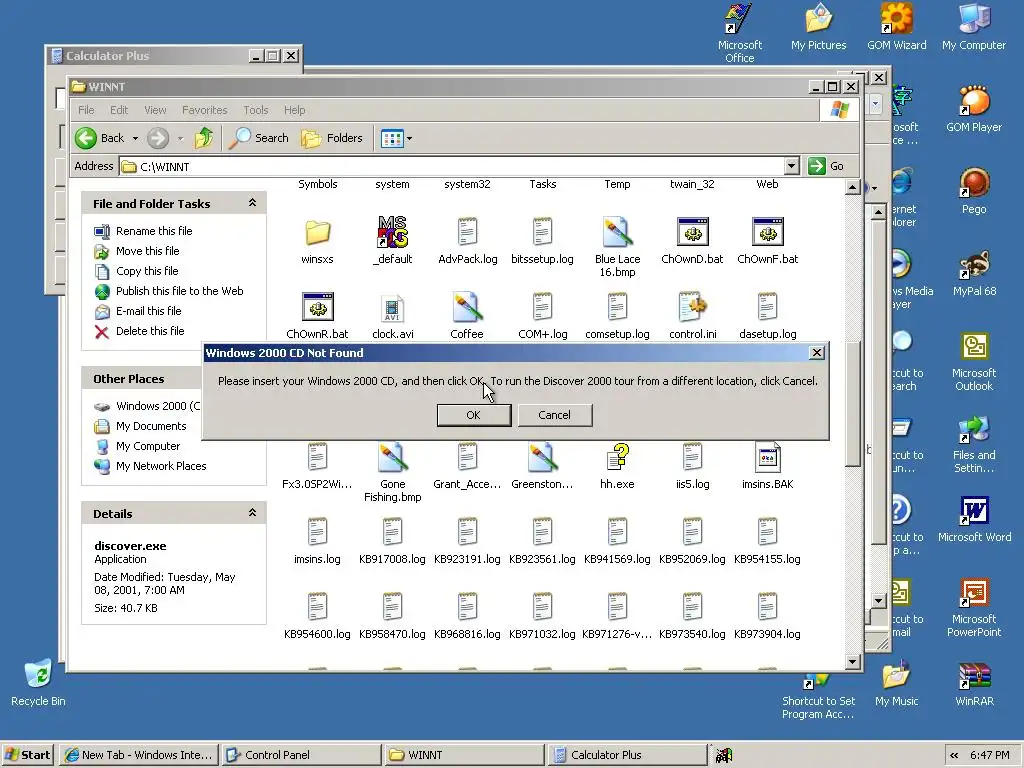
Task: Open the address bar dropdown arrow
Action: (x=792, y=166)
